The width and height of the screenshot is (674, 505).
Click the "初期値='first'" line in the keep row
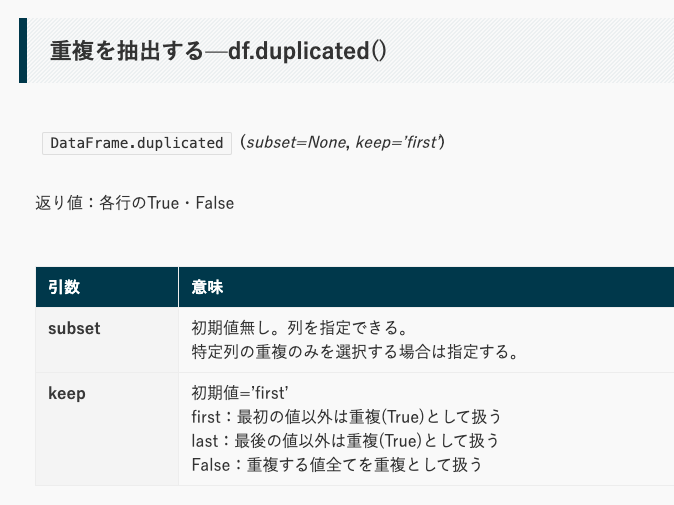[x=239, y=393]
